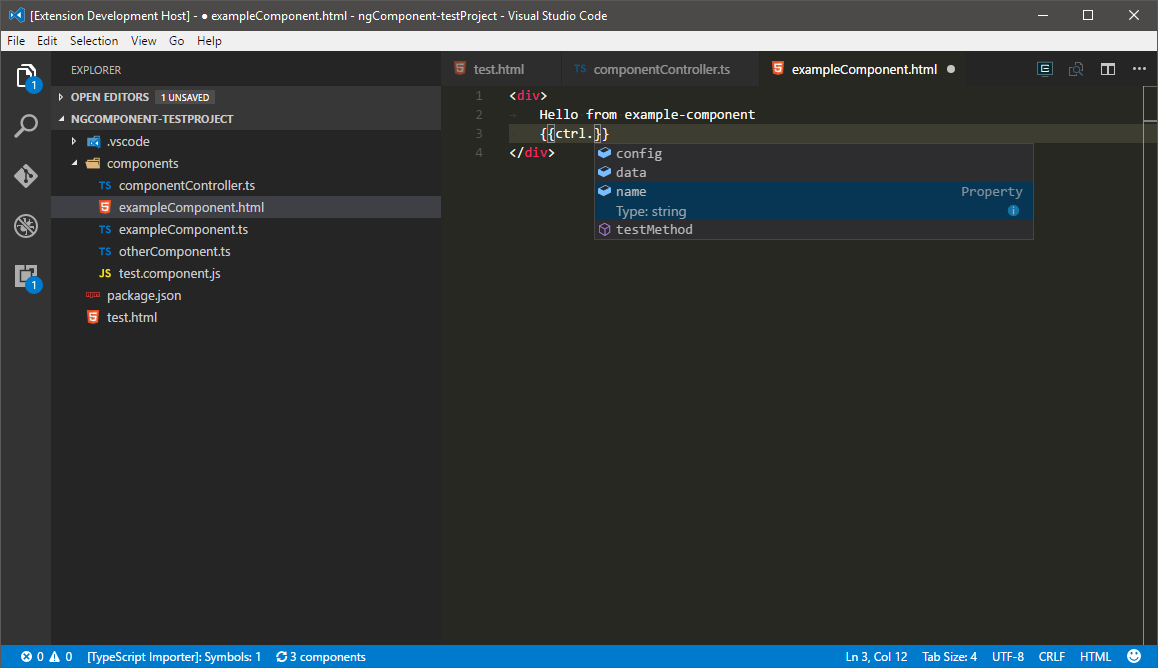Click the Open Preview editor icon

1044,69
